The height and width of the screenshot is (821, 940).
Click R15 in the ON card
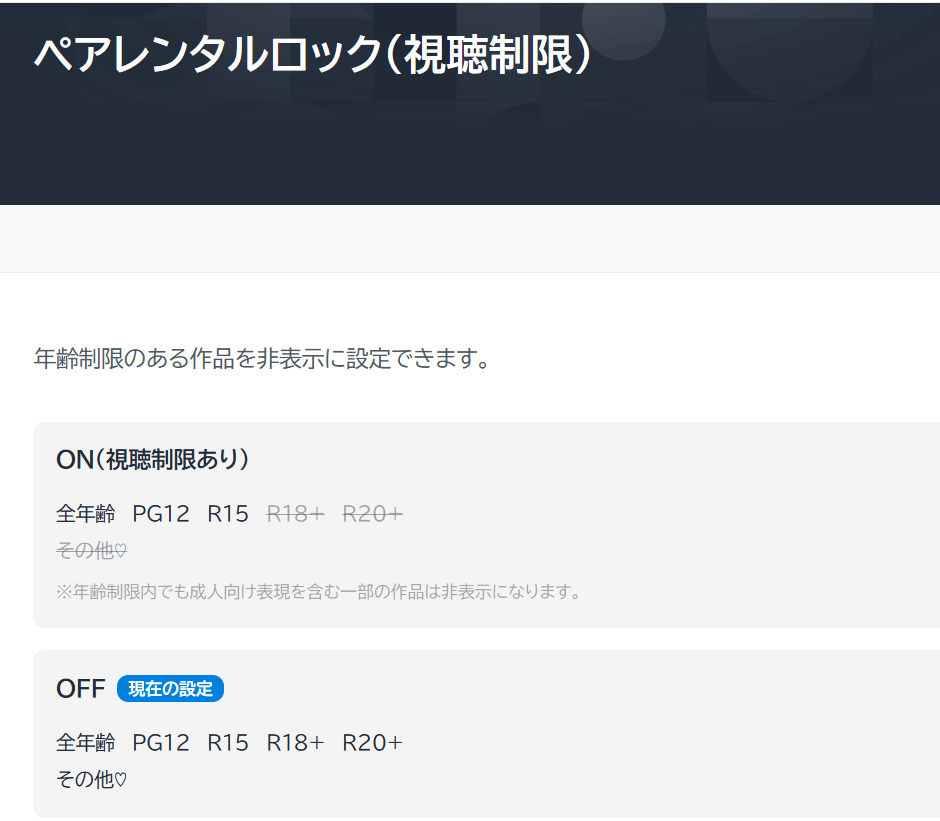pos(227,514)
